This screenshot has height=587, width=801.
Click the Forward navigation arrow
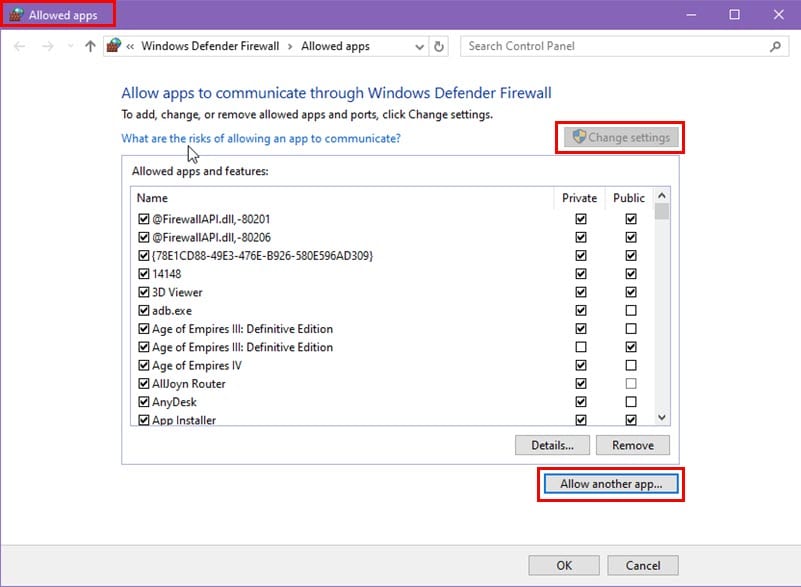(x=48, y=46)
